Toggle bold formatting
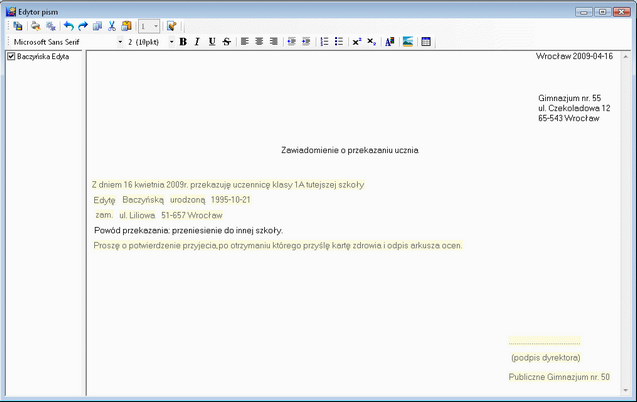The width and height of the screenshot is (637, 402). coord(183,41)
